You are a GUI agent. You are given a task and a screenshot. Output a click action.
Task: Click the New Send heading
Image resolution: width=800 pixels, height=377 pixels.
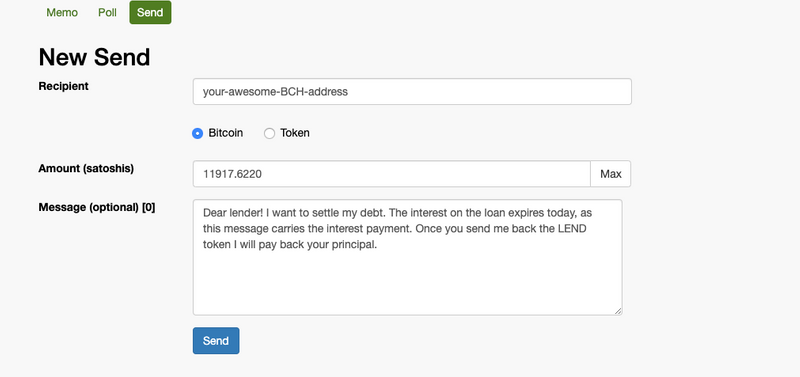coord(94,57)
